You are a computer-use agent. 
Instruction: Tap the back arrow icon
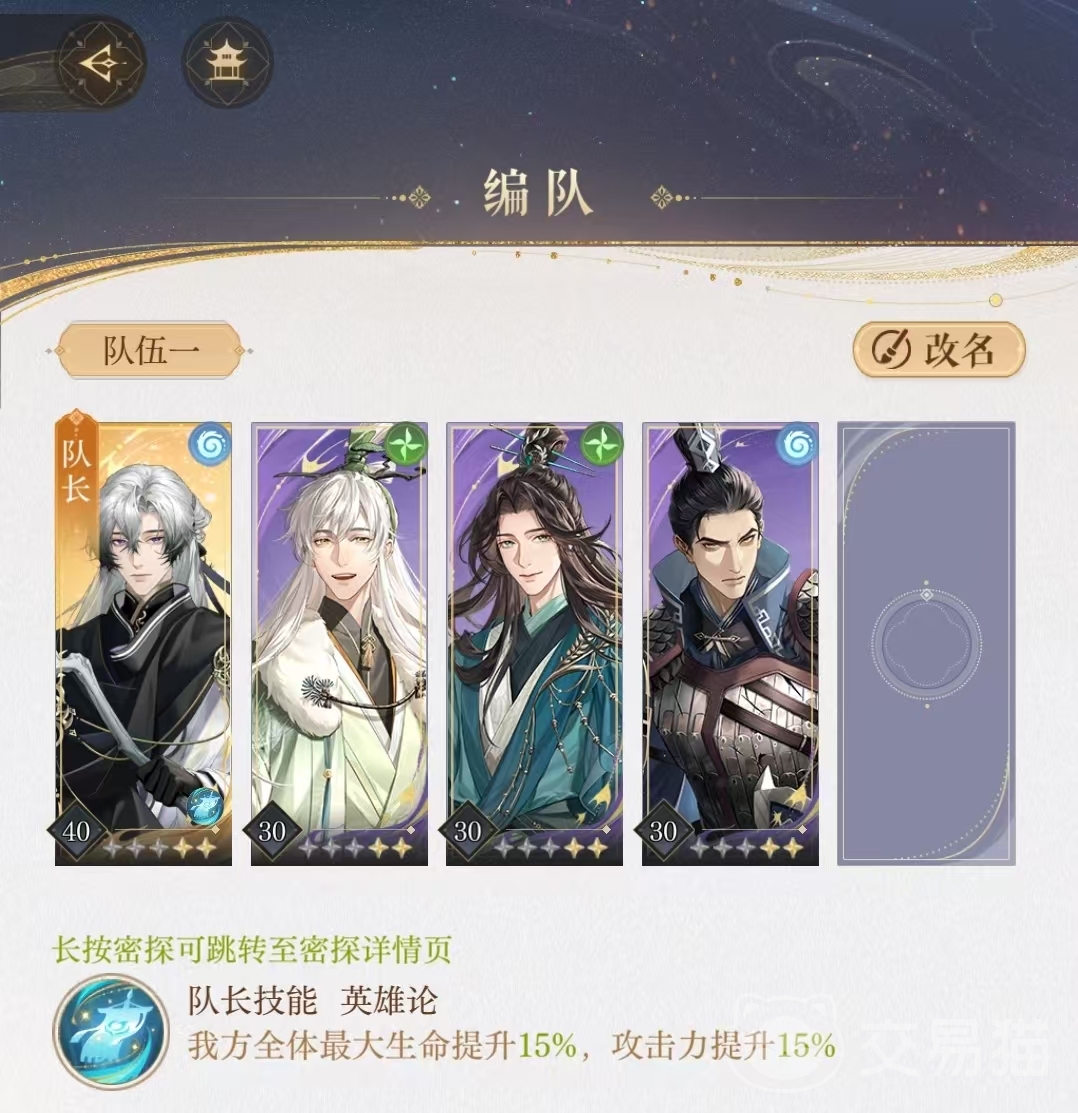click(101, 63)
